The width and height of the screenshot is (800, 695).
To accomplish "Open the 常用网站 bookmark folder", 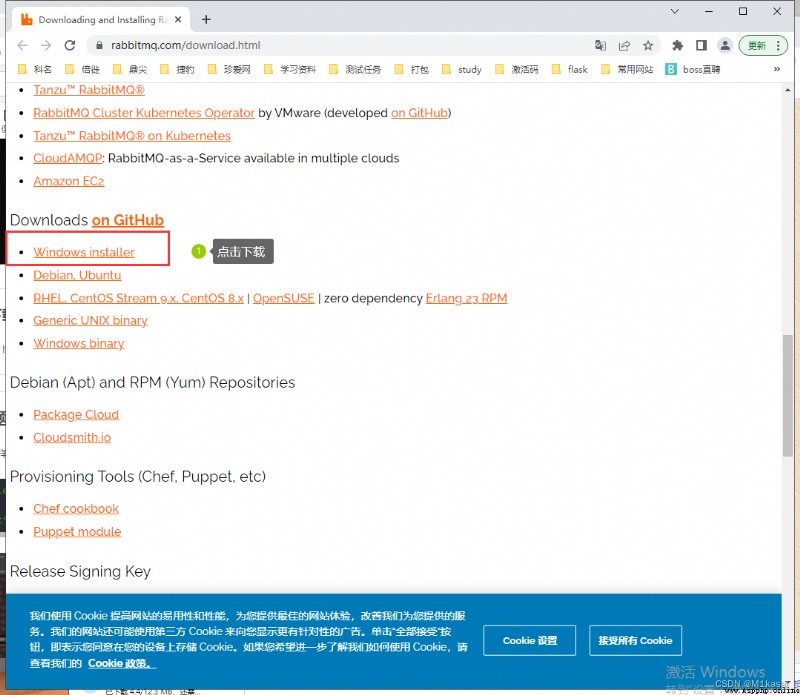I will [628, 69].
